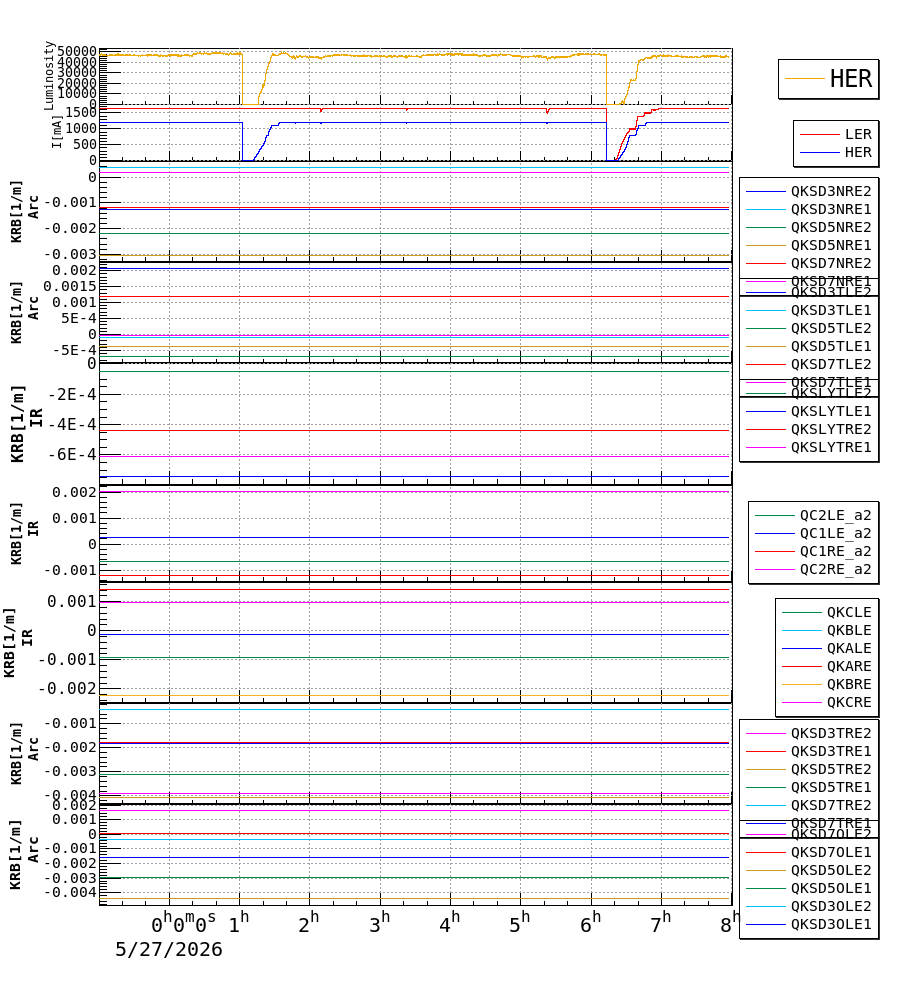Choose the QKALE legend entry
This screenshot has height=984, width=900.
(849, 649)
